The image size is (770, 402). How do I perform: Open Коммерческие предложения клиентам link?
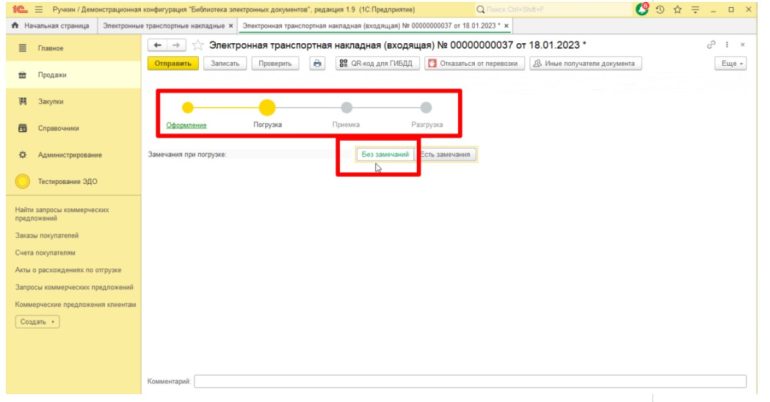(76, 304)
